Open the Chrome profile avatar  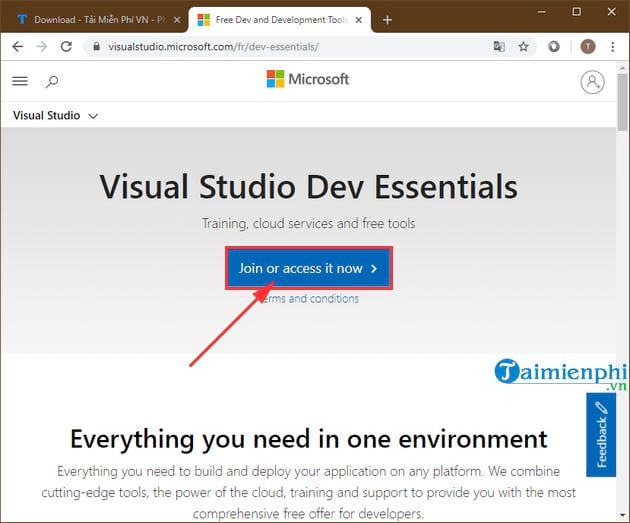(x=588, y=47)
